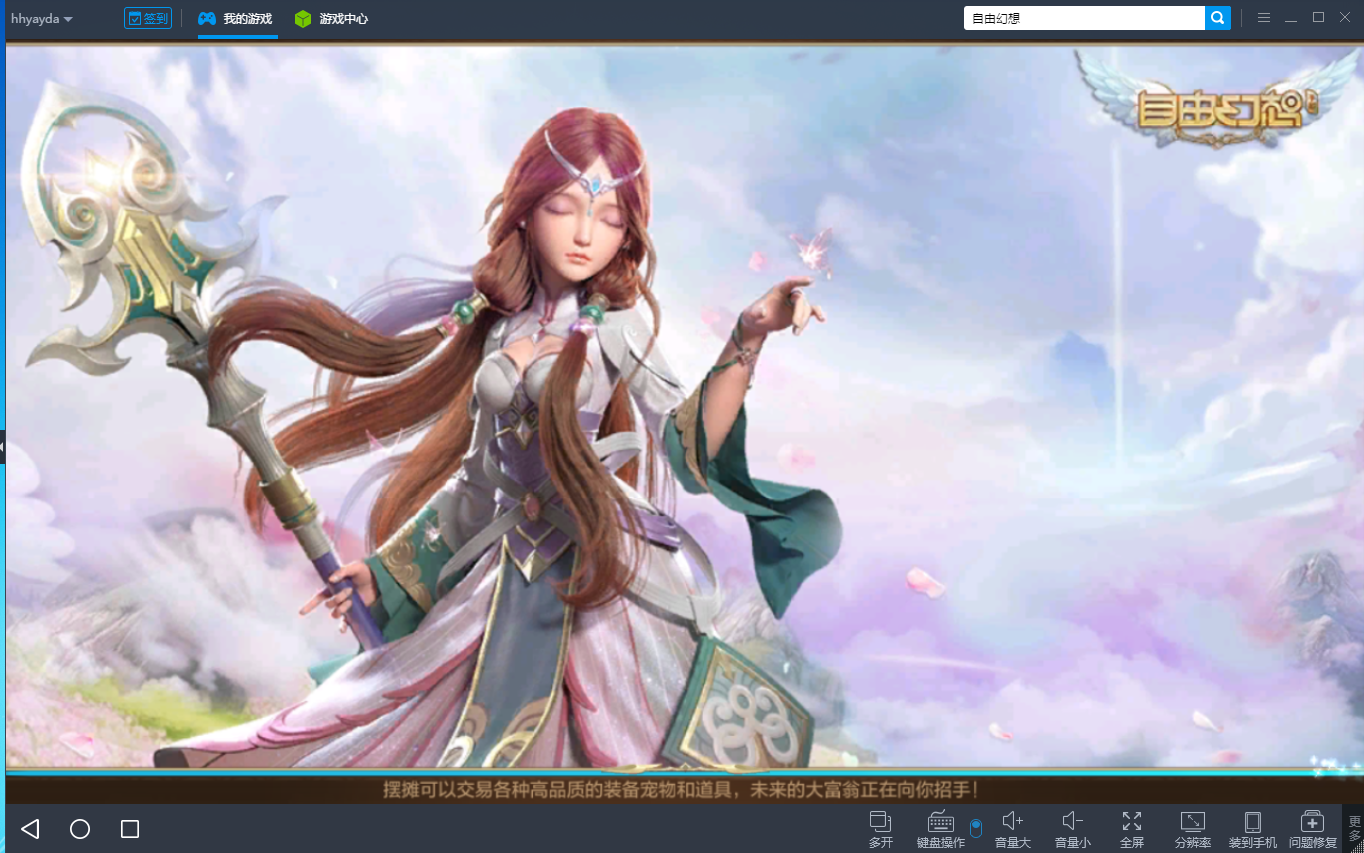Viewport: 1364px width, 853px height.
Task: Close the emulator window
Action: [1345, 18]
